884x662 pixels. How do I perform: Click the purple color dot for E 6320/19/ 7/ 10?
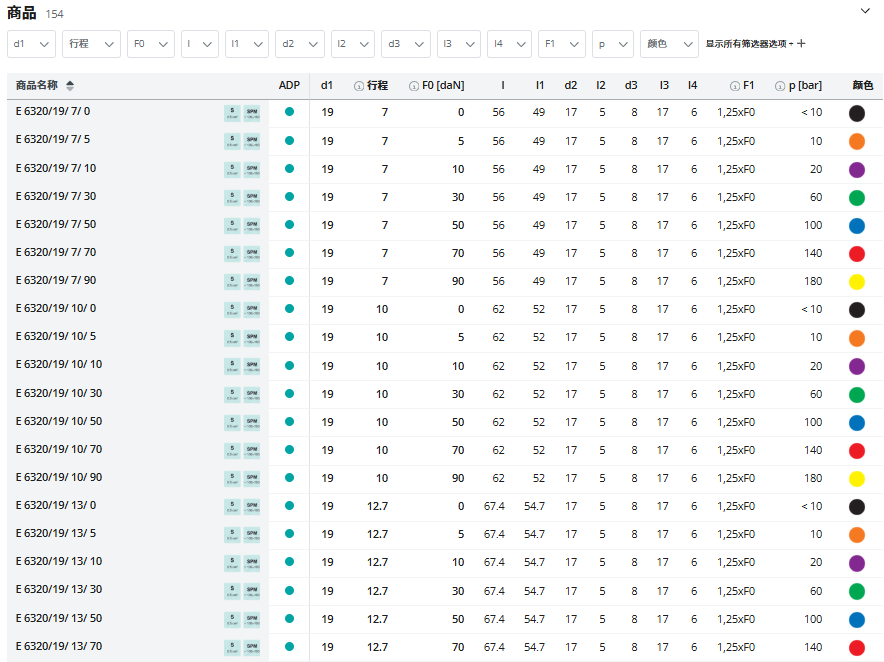[x=857, y=170]
